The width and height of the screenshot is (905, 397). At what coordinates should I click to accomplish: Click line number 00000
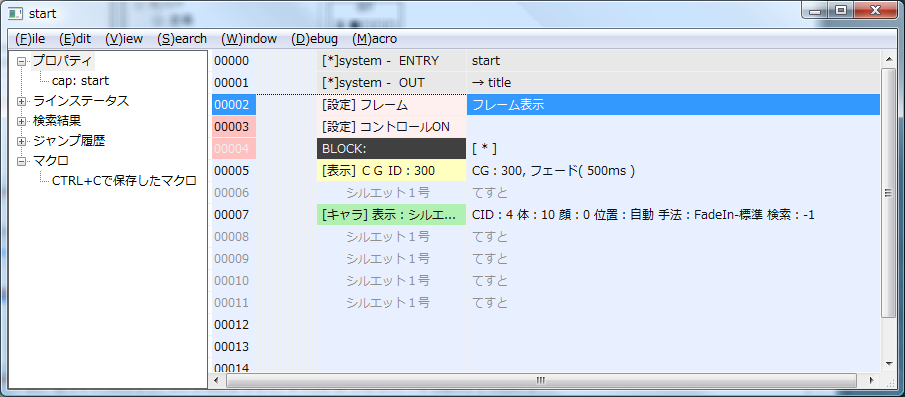click(x=231, y=61)
